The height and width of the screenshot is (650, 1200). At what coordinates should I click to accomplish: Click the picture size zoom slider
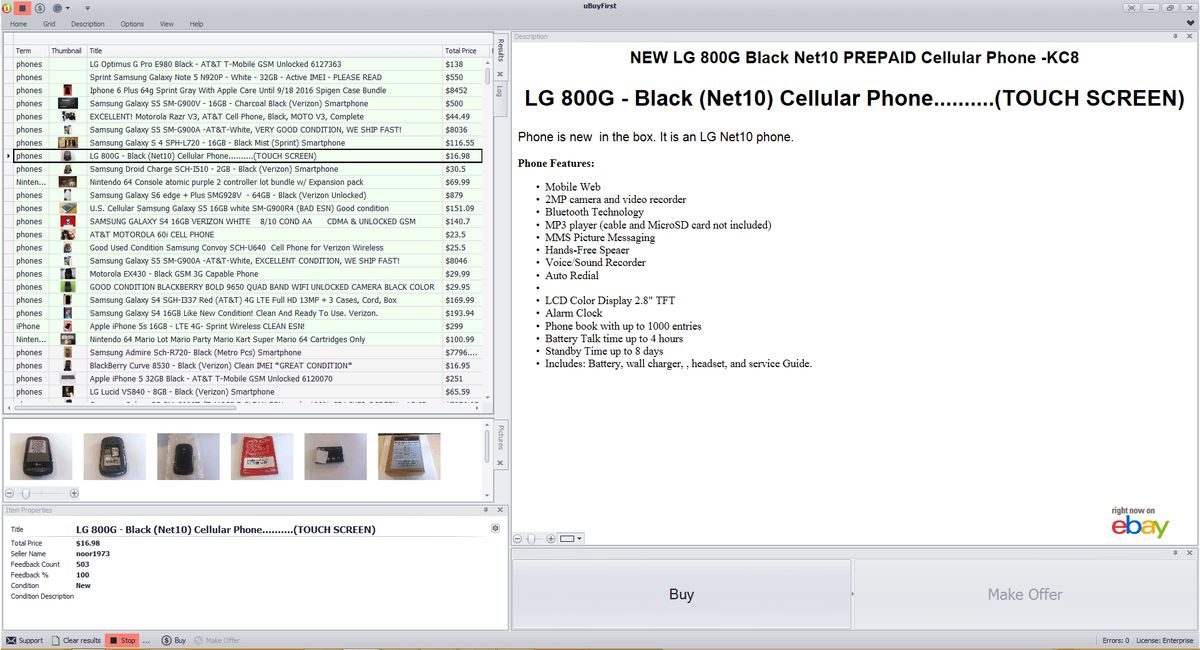point(42,493)
